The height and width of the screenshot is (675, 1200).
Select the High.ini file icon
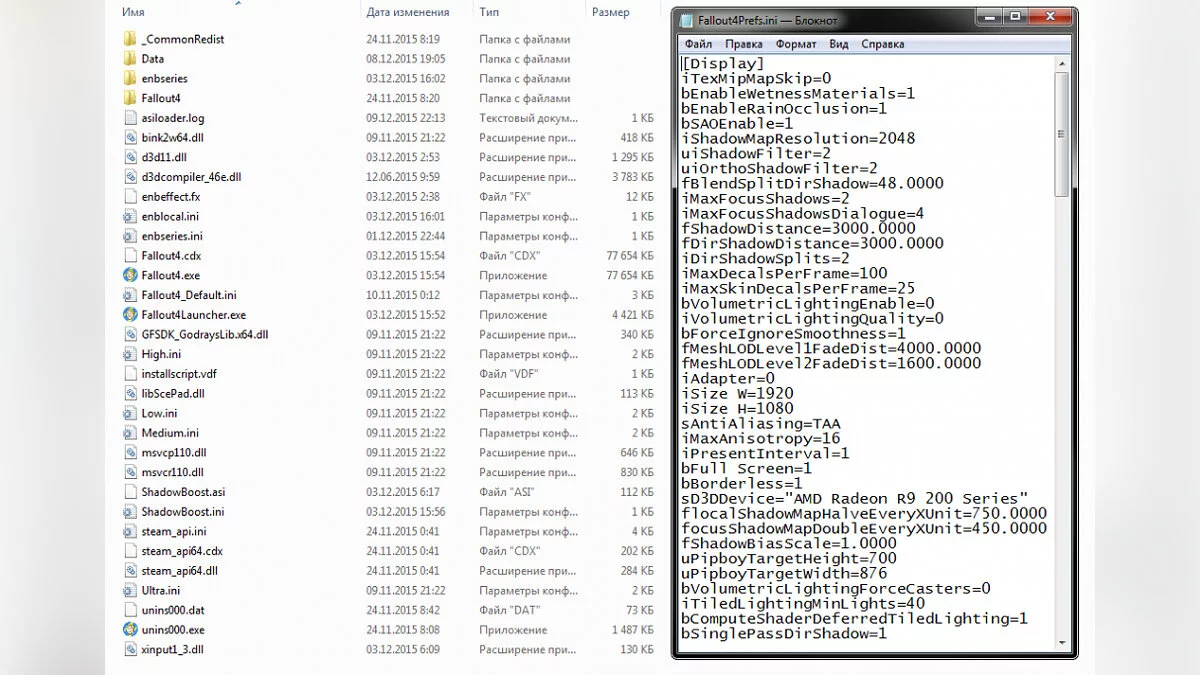click(130, 354)
